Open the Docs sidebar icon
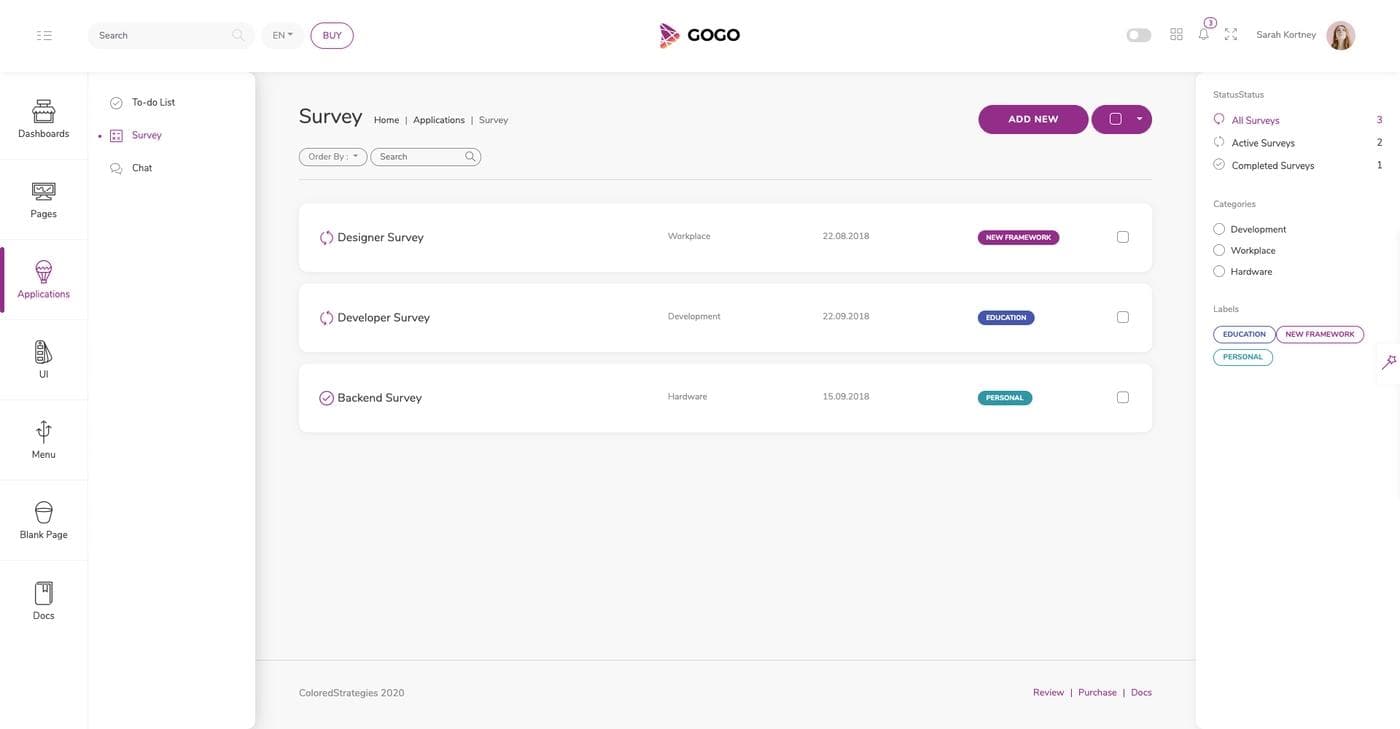The height and width of the screenshot is (729, 1400). tap(43, 601)
